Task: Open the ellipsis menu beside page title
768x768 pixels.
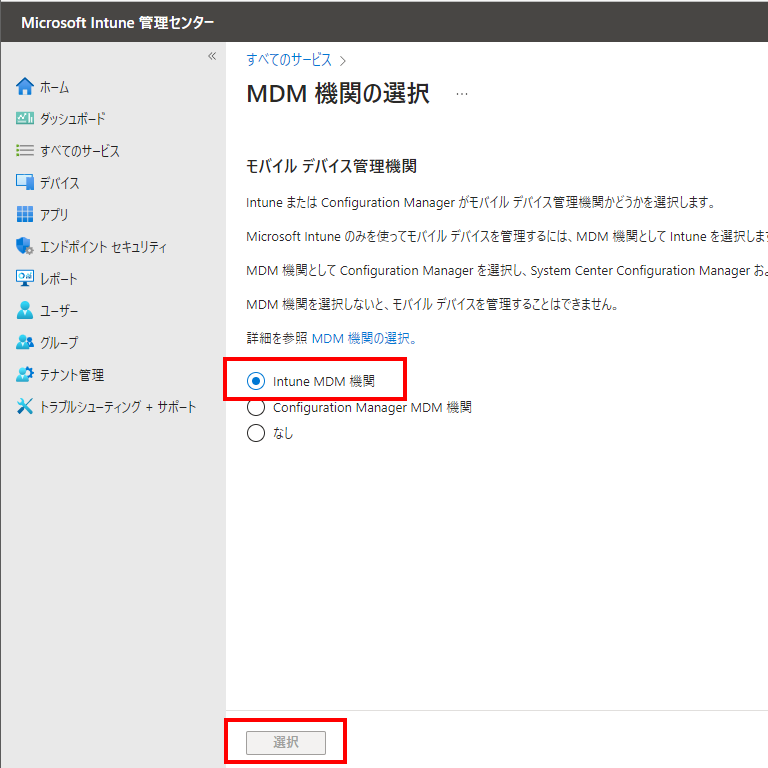Action: click(461, 94)
